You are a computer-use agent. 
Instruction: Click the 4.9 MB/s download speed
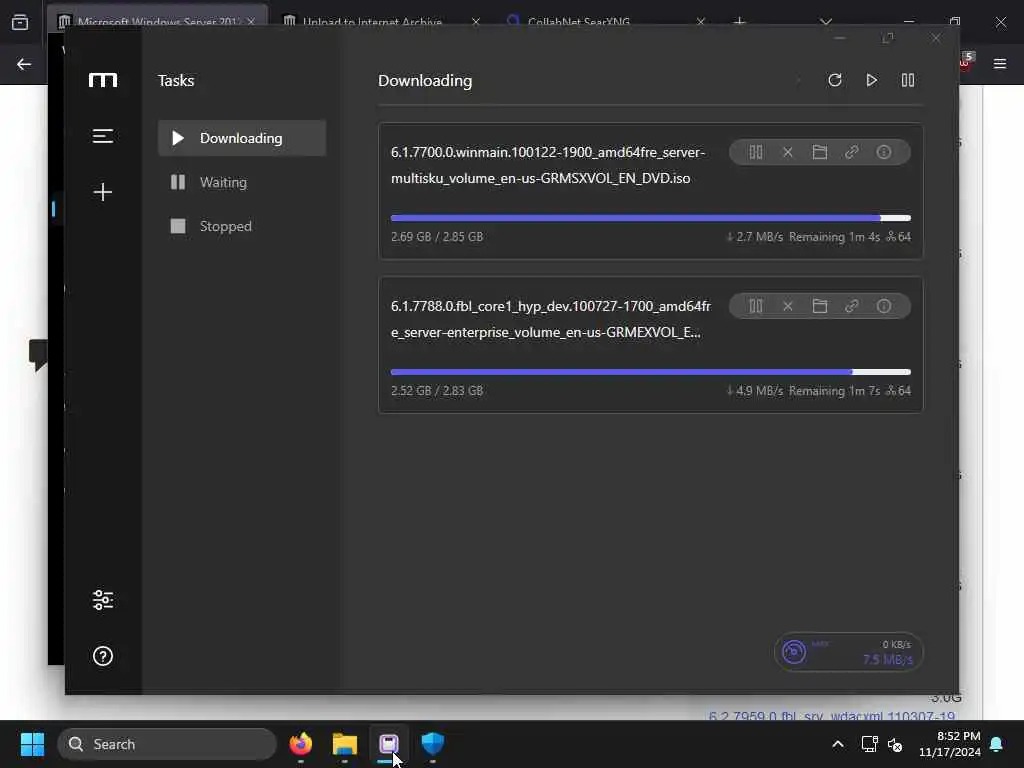[754, 391]
